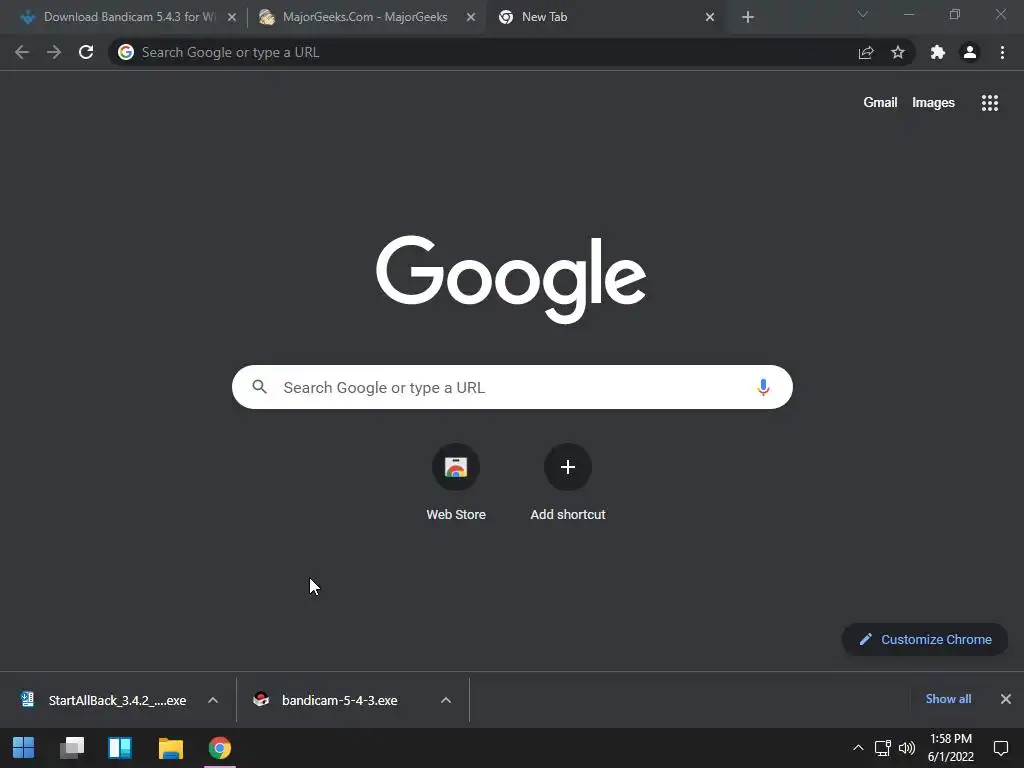Click the Chrome taskbar icon
1024x768 pixels.
click(x=220, y=748)
